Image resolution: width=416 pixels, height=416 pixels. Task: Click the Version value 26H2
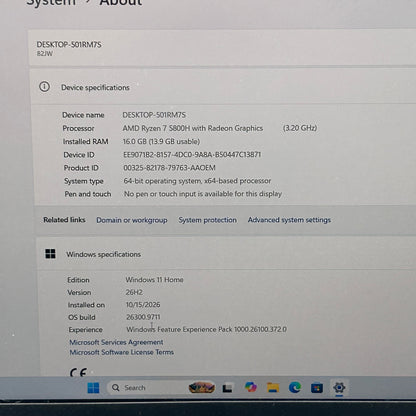pos(134,292)
